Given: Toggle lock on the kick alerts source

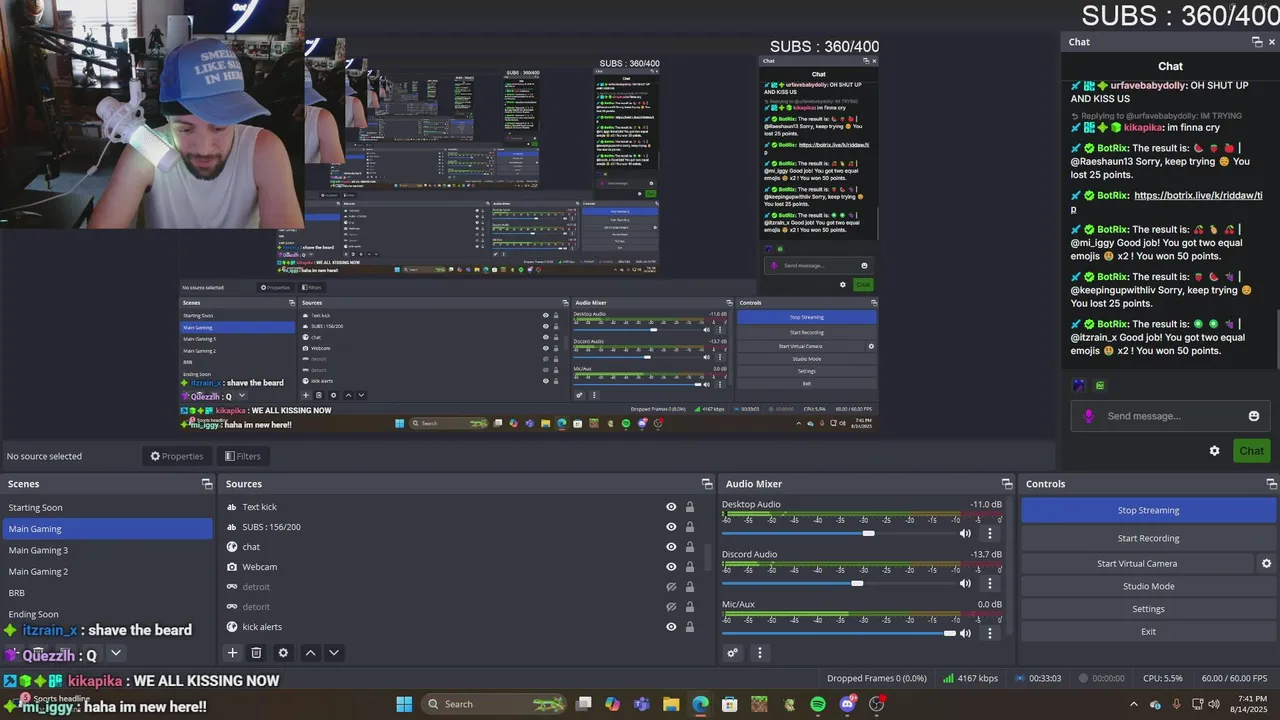Looking at the screenshot, I should click(689, 627).
